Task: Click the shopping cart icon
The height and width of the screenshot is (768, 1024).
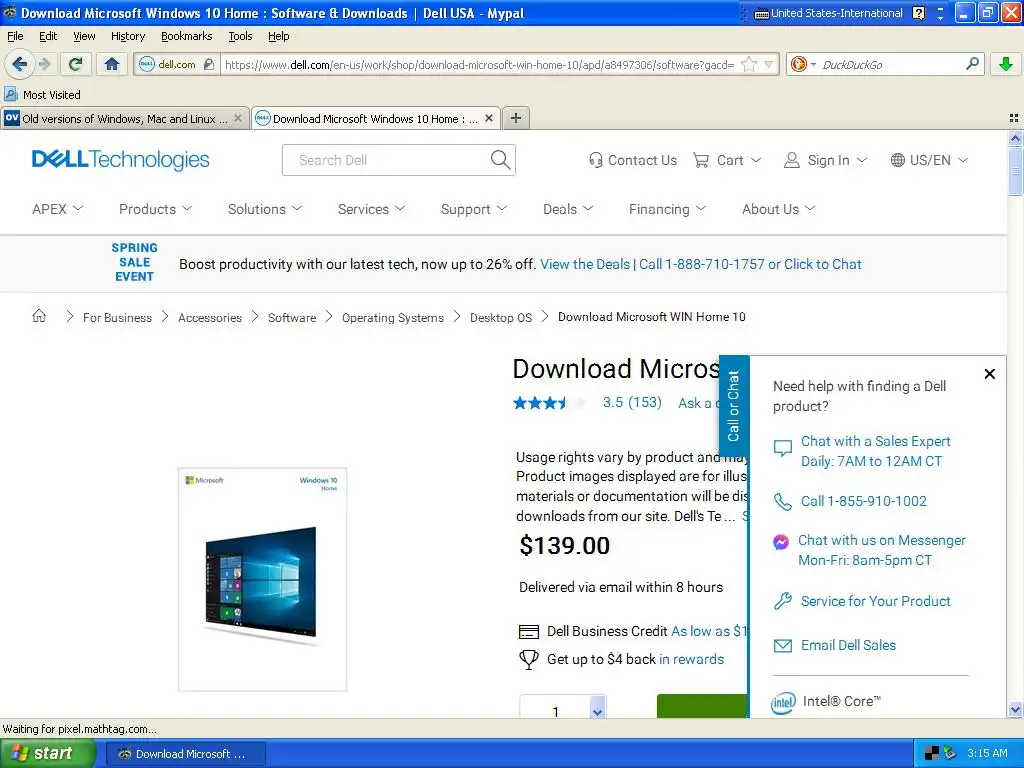Action: tap(701, 160)
